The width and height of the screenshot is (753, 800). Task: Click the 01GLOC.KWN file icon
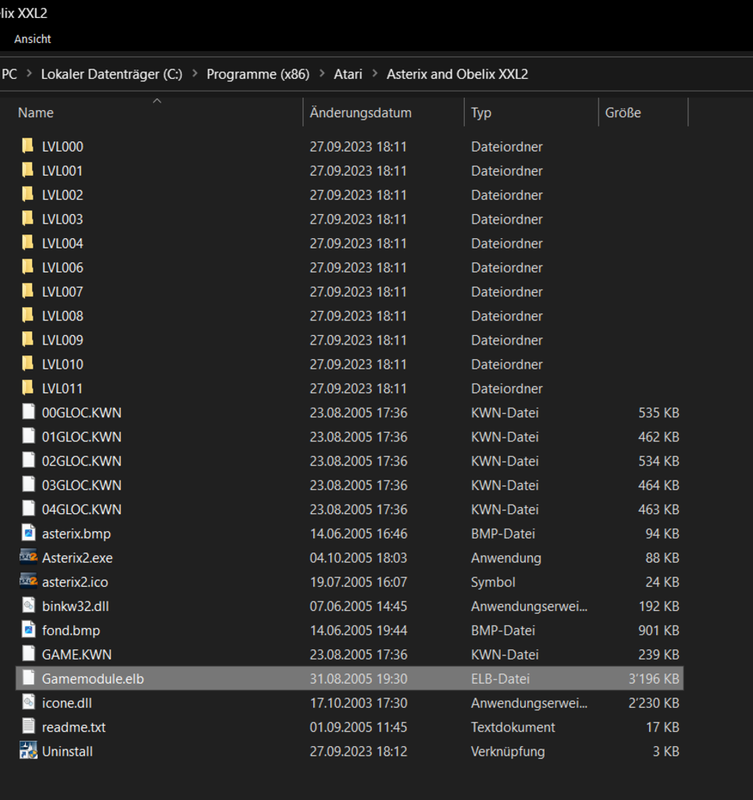tap(29, 436)
